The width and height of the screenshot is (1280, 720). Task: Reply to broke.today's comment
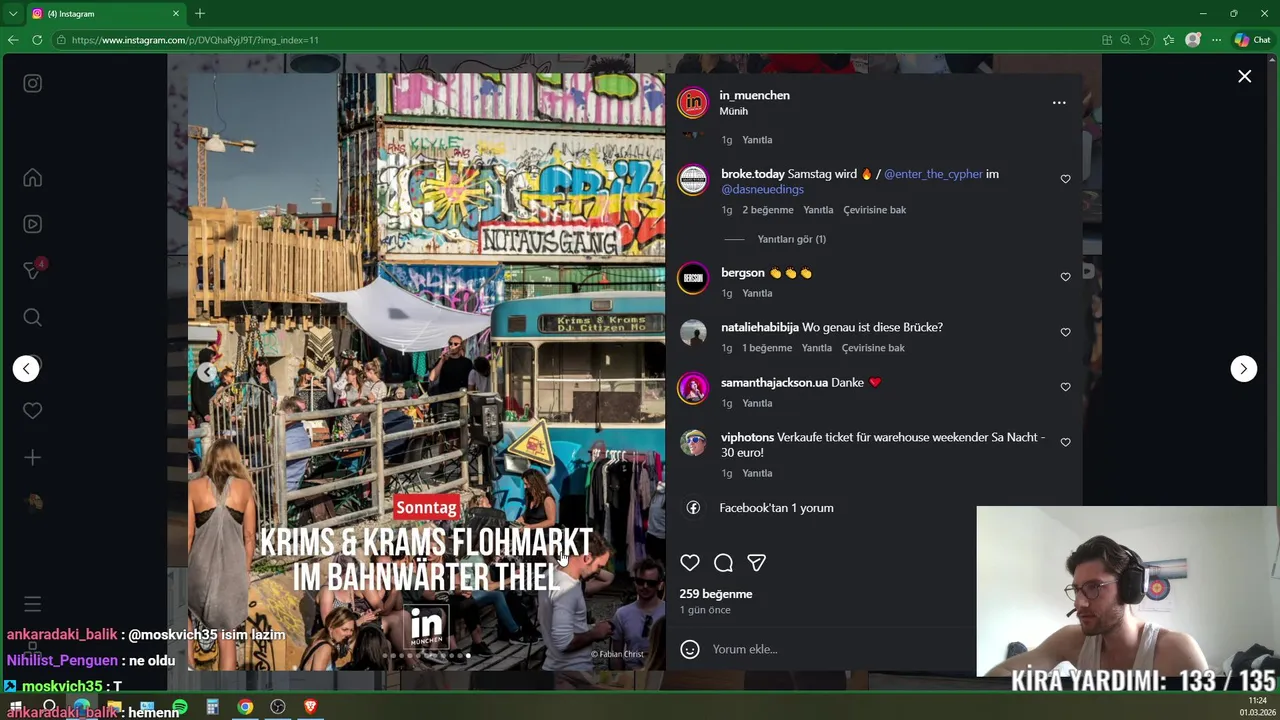[x=818, y=210]
